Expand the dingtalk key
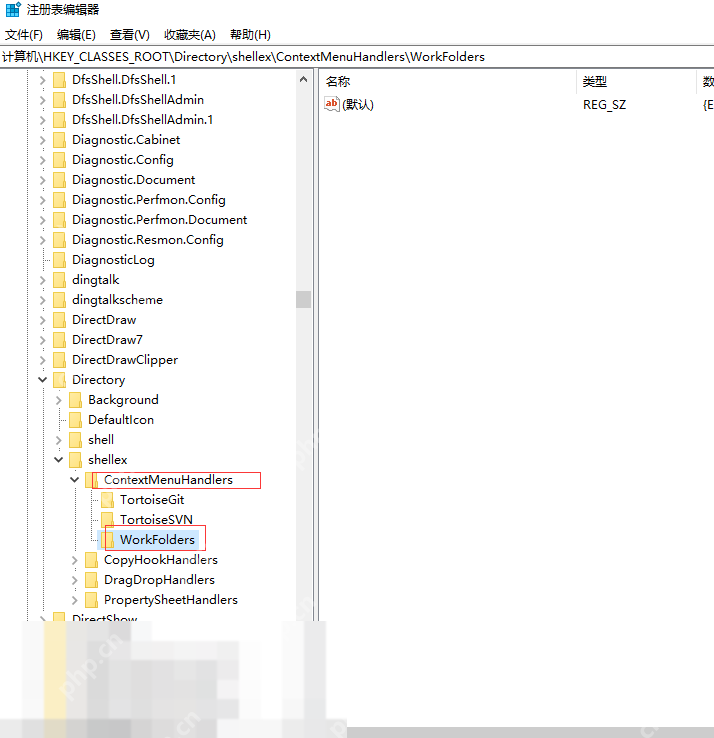 (43, 280)
